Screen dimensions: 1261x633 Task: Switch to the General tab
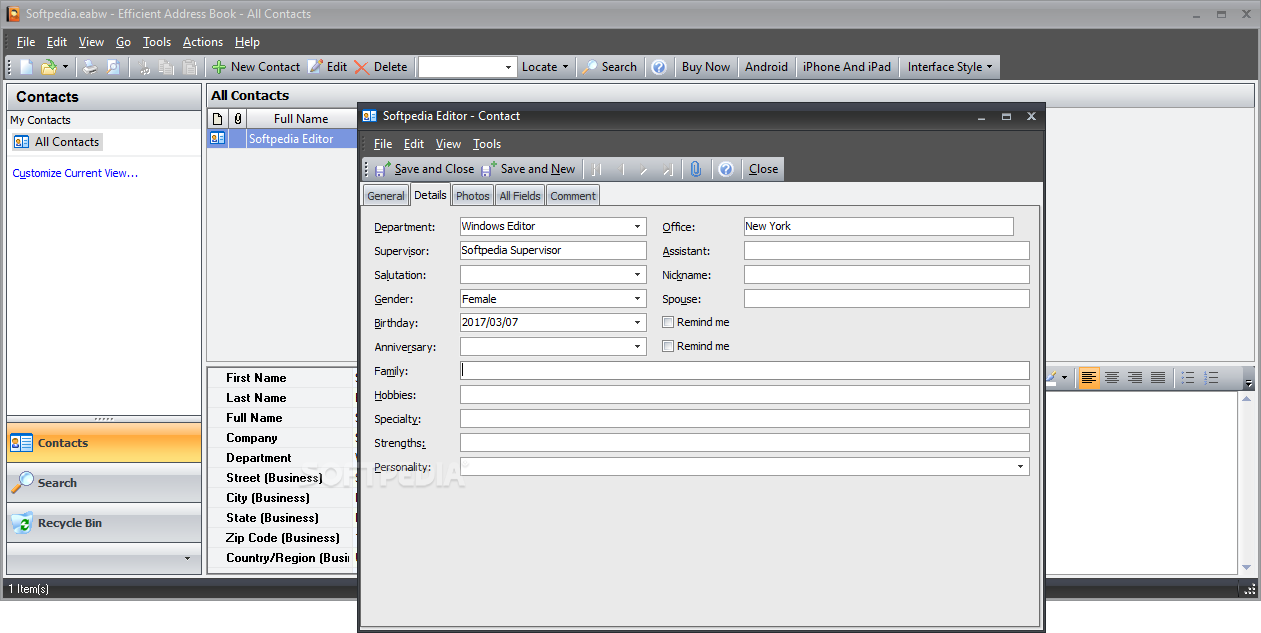coord(386,196)
